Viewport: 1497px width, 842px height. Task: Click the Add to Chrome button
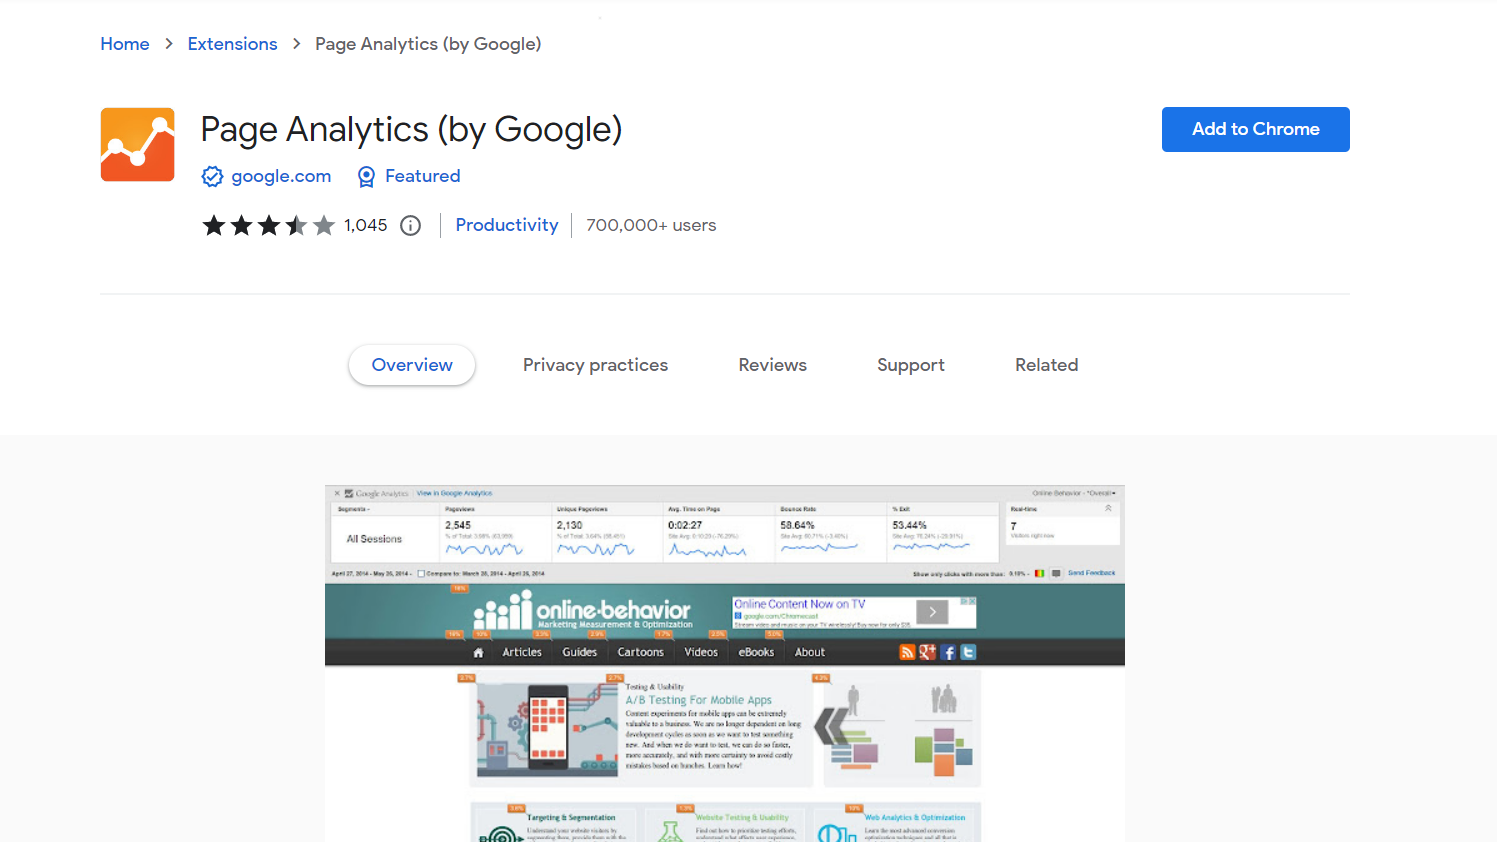(x=1255, y=129)
